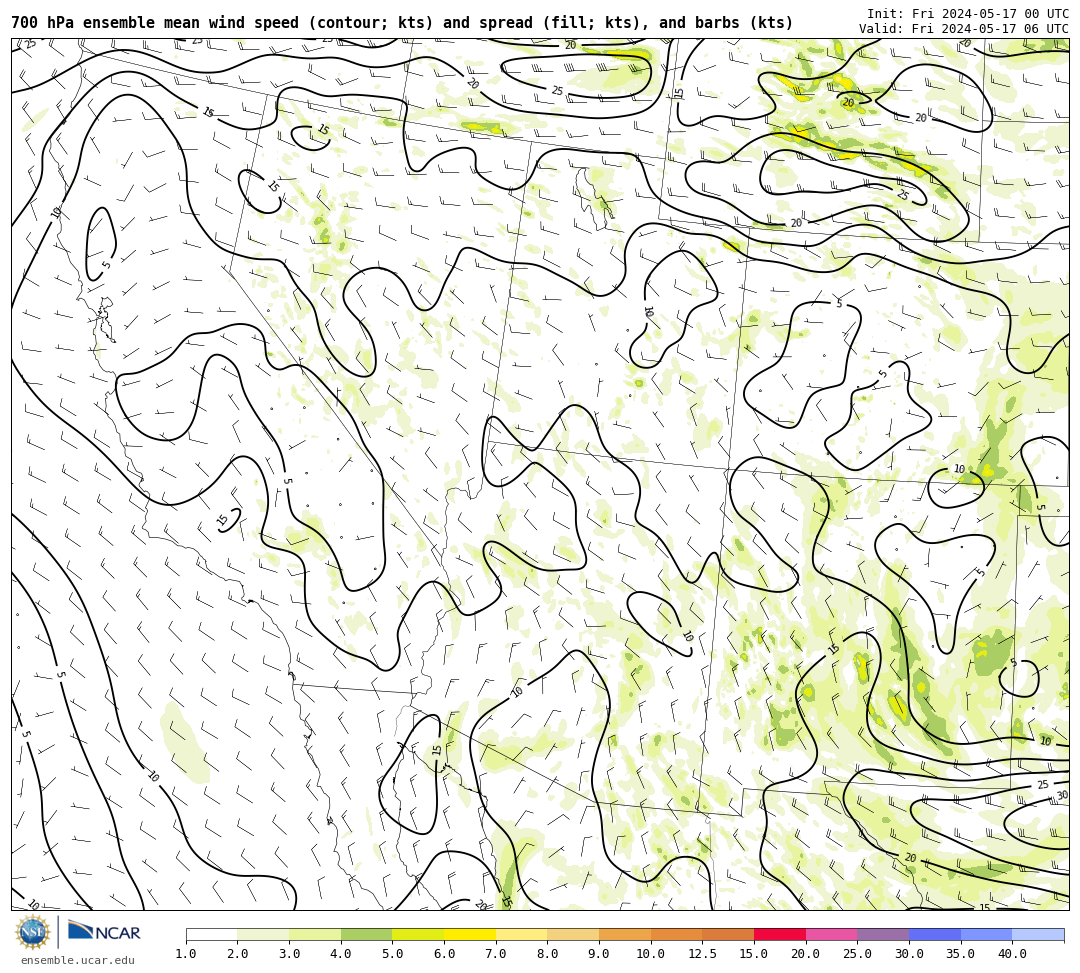The image size is (1080, 973).
Task: Pick the pink 20.0–25.0 colorbar swatch
Action: coord(831,934)
